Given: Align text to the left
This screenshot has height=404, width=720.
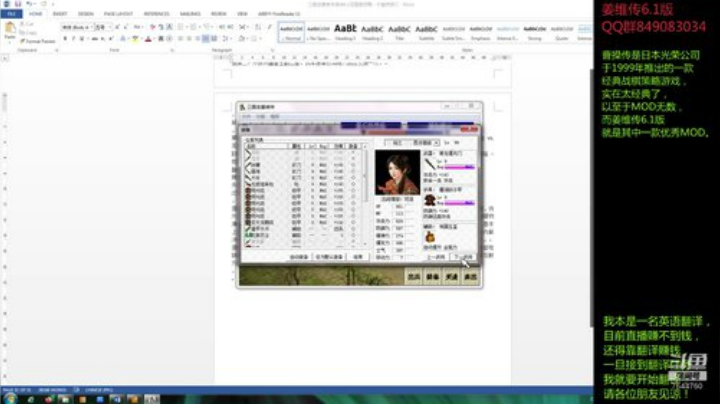Looking at the screenshot, I should tap(180, 39).
